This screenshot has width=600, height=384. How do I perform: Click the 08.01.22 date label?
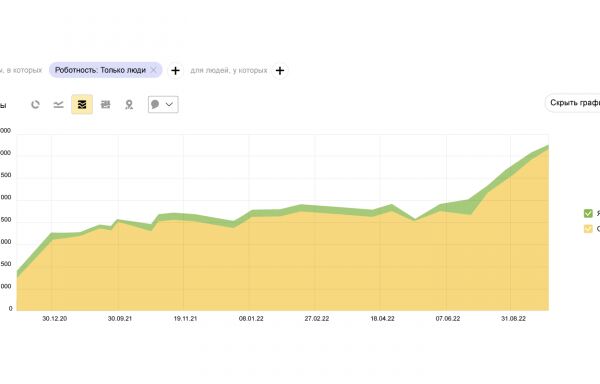[251, 319]
